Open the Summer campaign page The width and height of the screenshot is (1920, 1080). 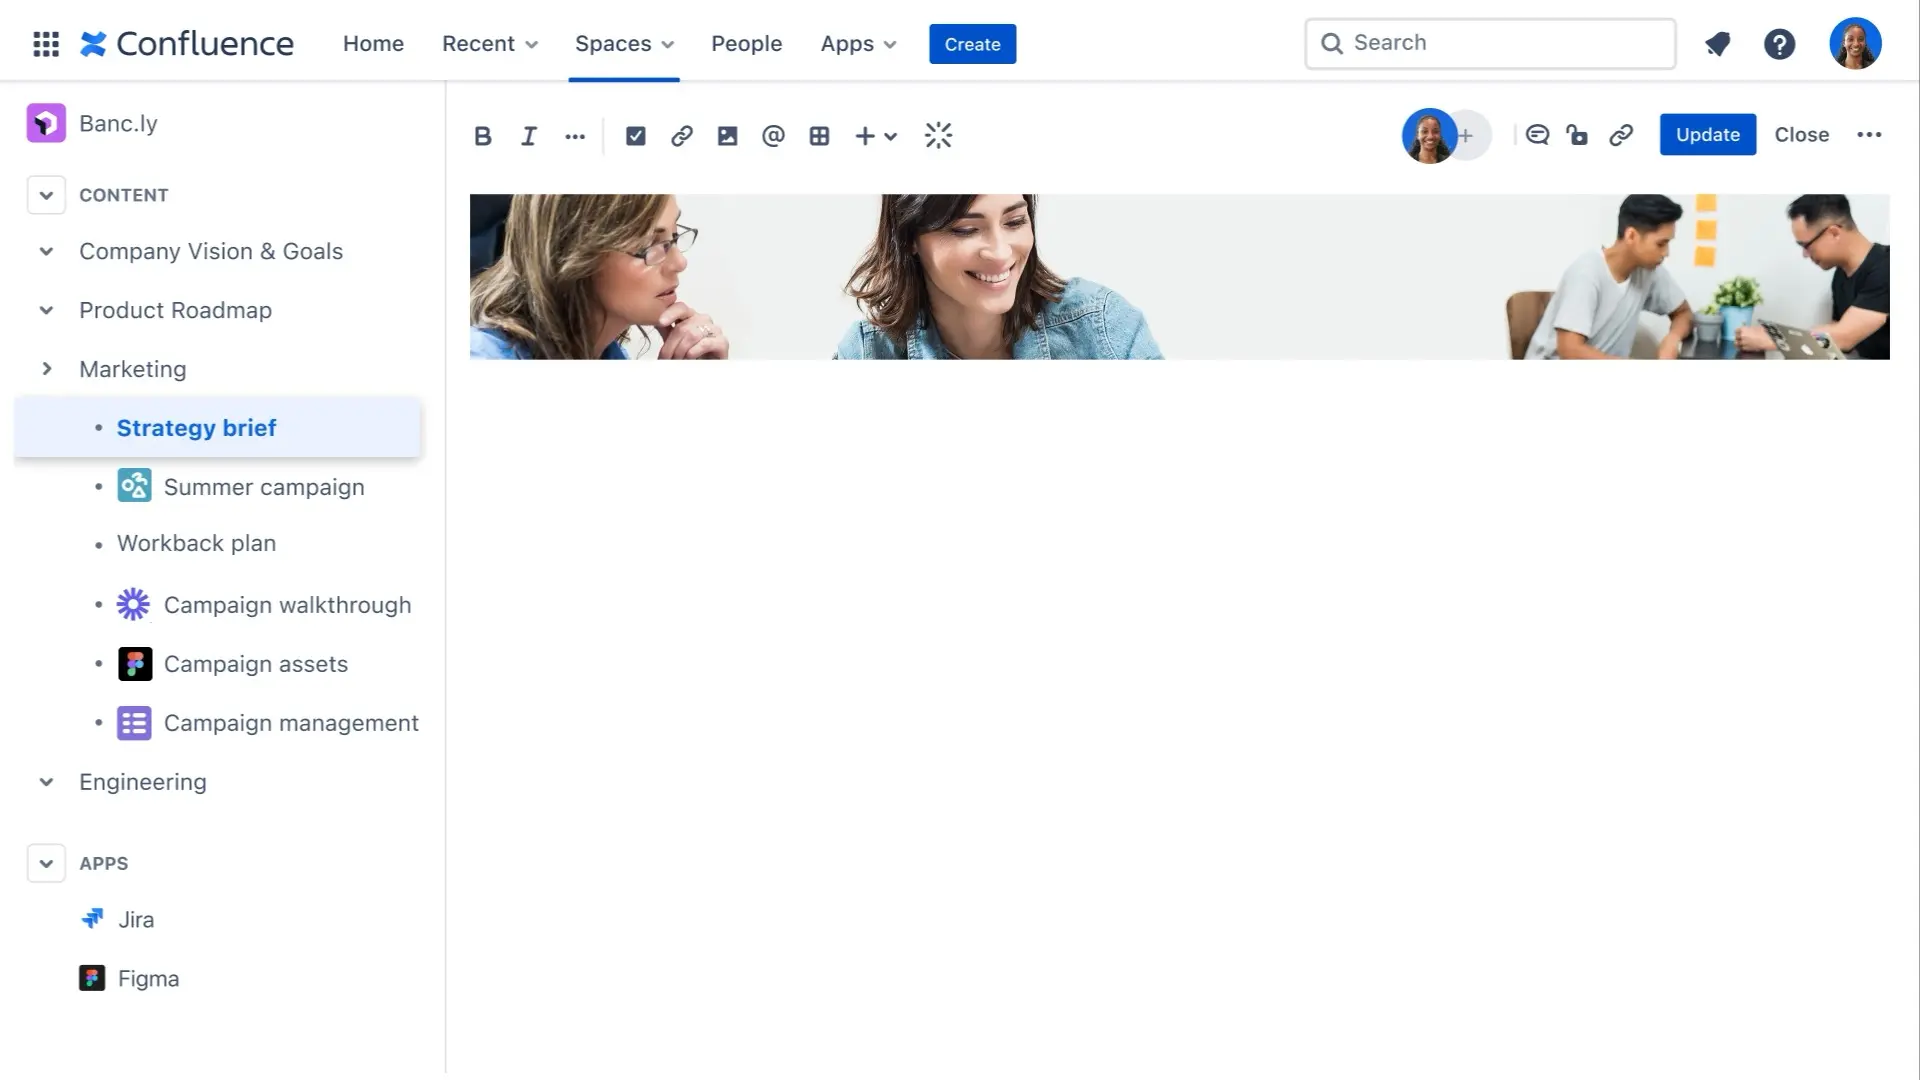point(263,487)
